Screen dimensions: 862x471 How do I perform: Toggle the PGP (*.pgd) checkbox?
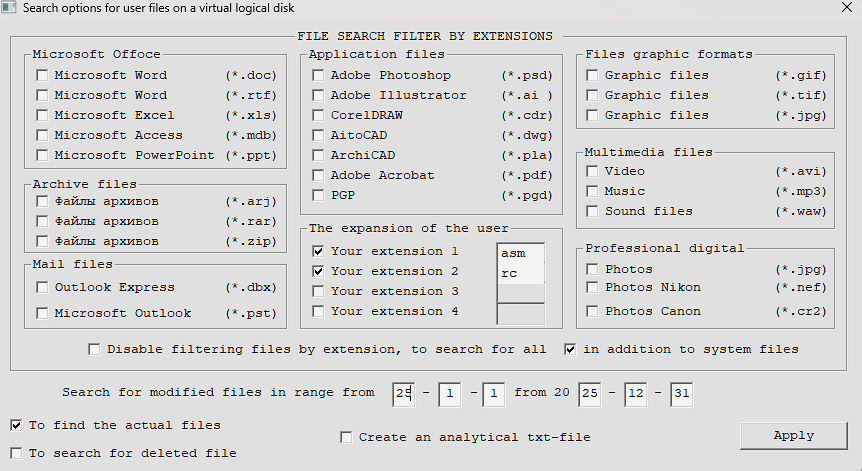tap(318, 195)
